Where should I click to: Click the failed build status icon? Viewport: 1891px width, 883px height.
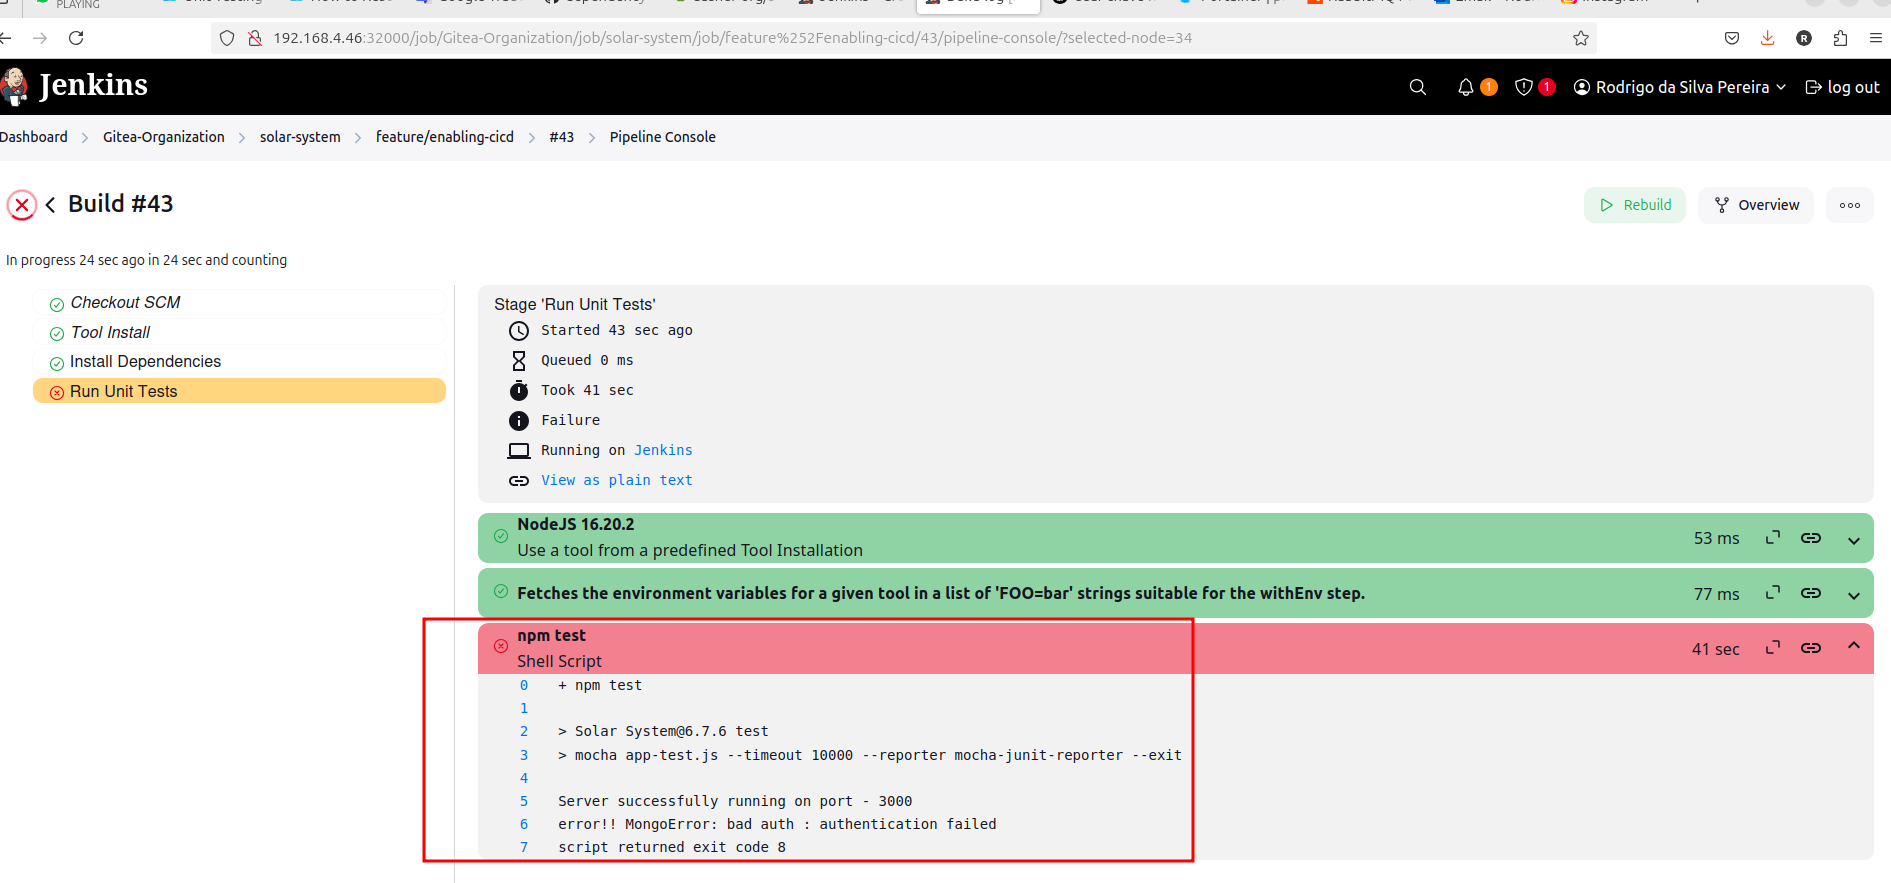coord(22,205)
